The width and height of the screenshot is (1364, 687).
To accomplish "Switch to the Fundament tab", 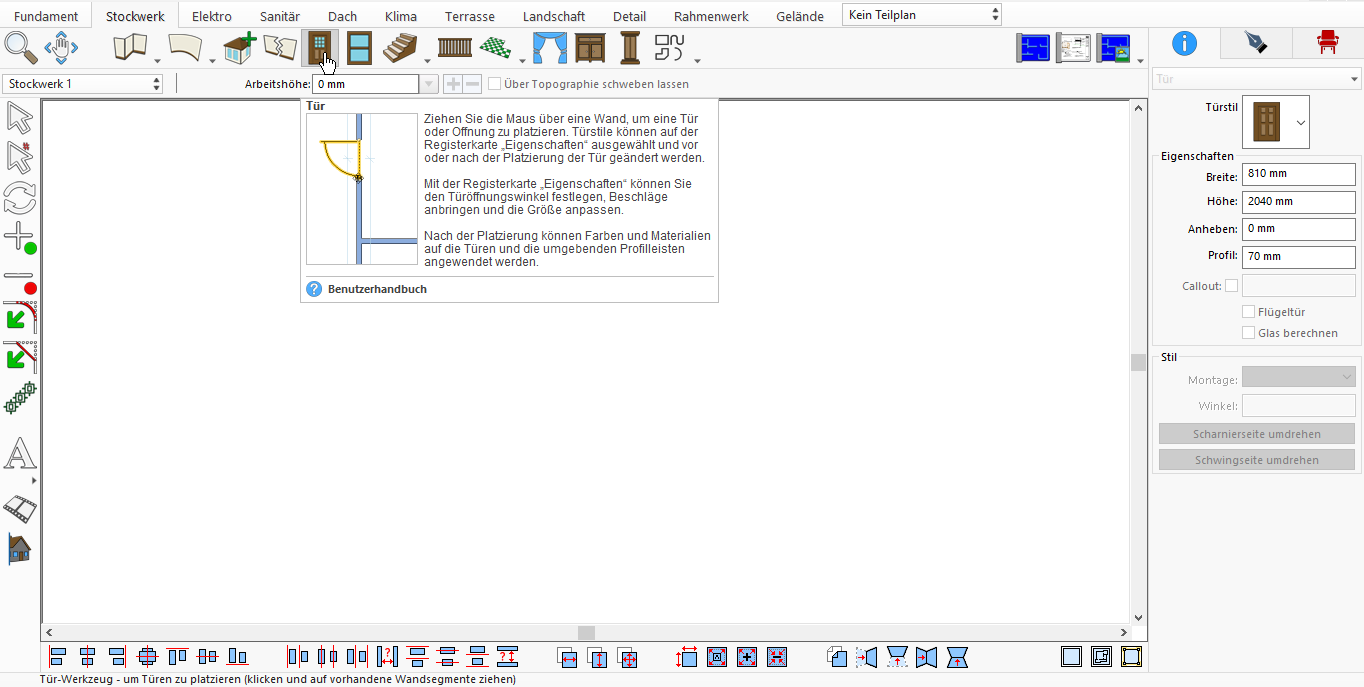I will pyautogui.click(x=46, y=16).
